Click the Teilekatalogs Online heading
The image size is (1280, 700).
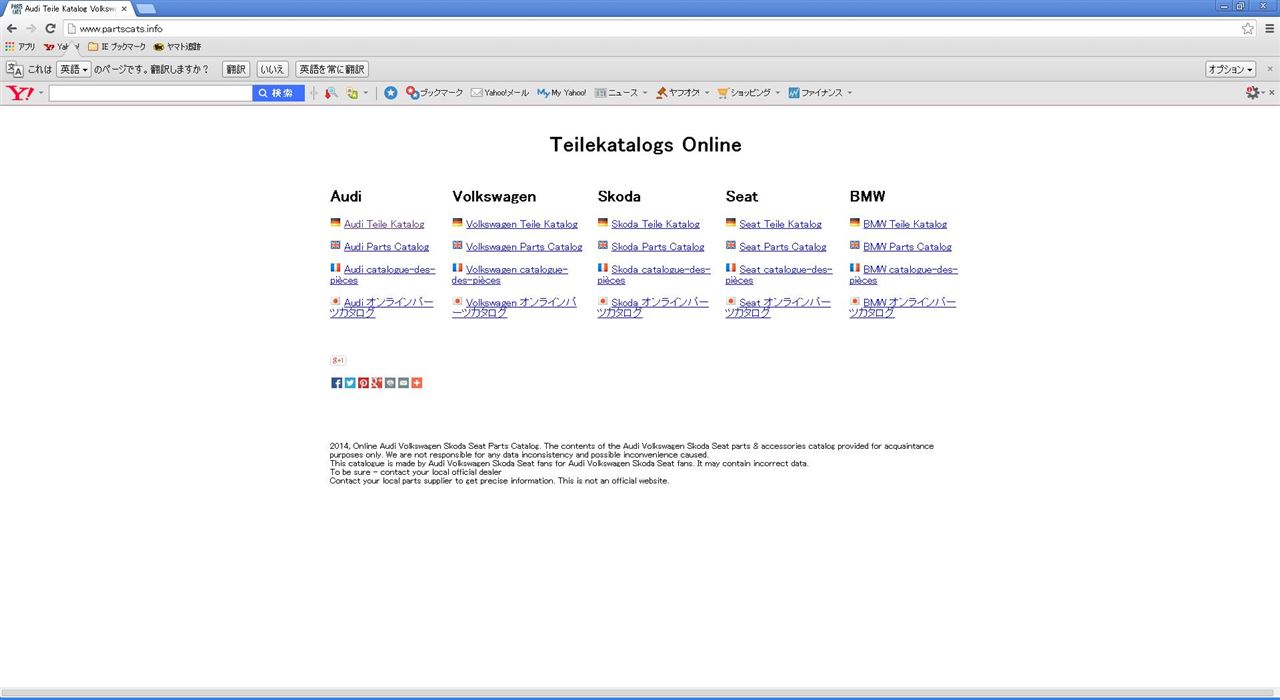click(646, 145)
